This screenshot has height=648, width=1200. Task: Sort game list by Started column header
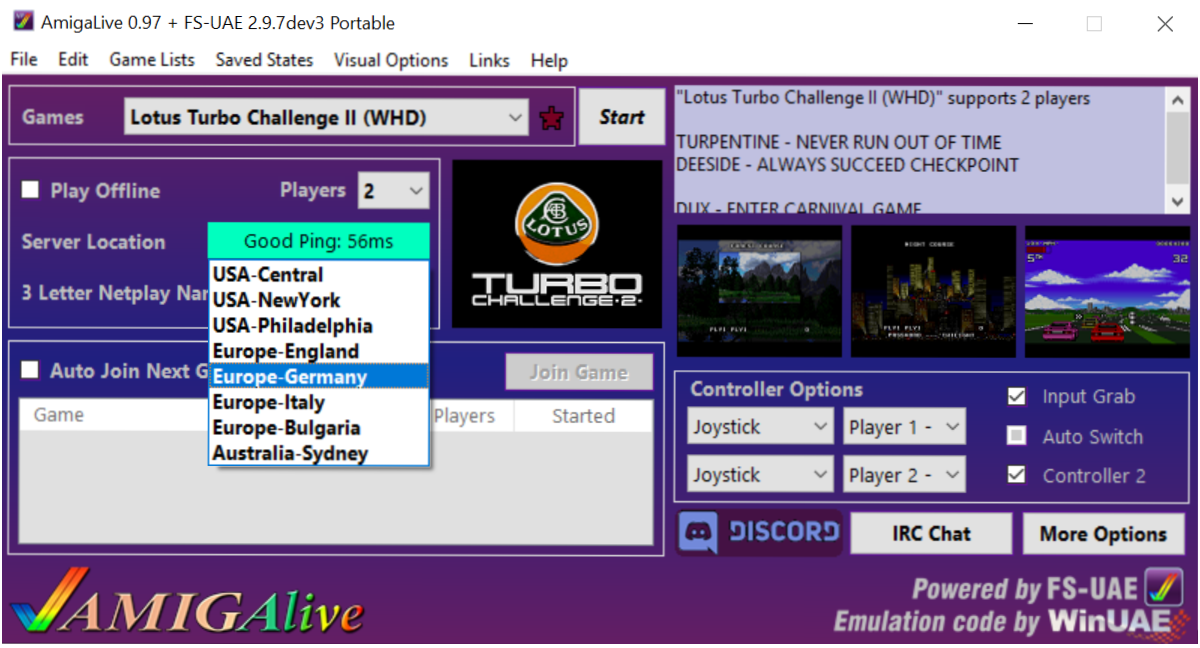click(x=583, y=415)
